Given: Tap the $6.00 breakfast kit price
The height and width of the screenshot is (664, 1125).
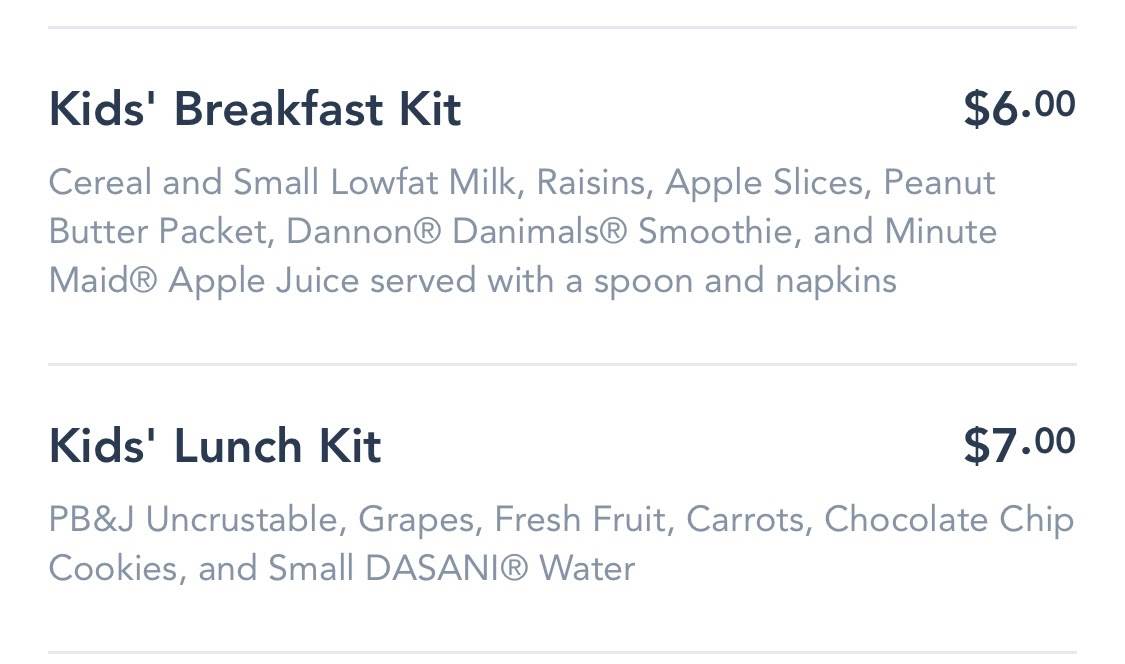Looking at the screenshot, I should [1018, 108].
